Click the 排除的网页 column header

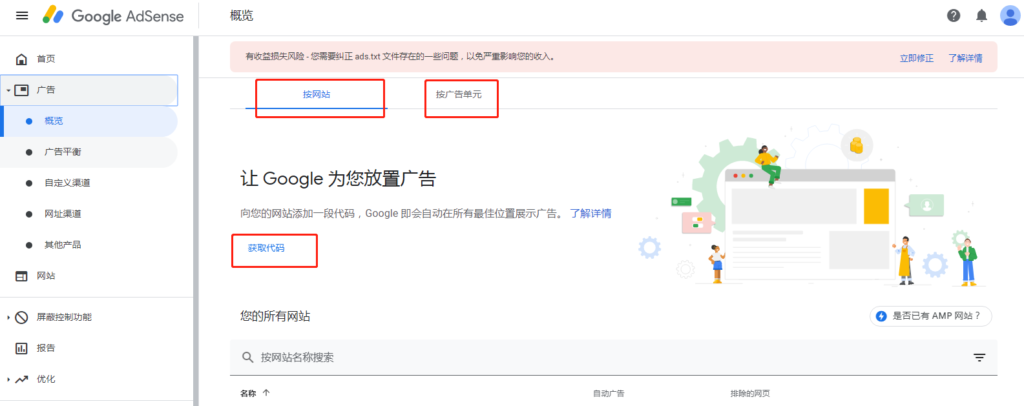[750, 394]
